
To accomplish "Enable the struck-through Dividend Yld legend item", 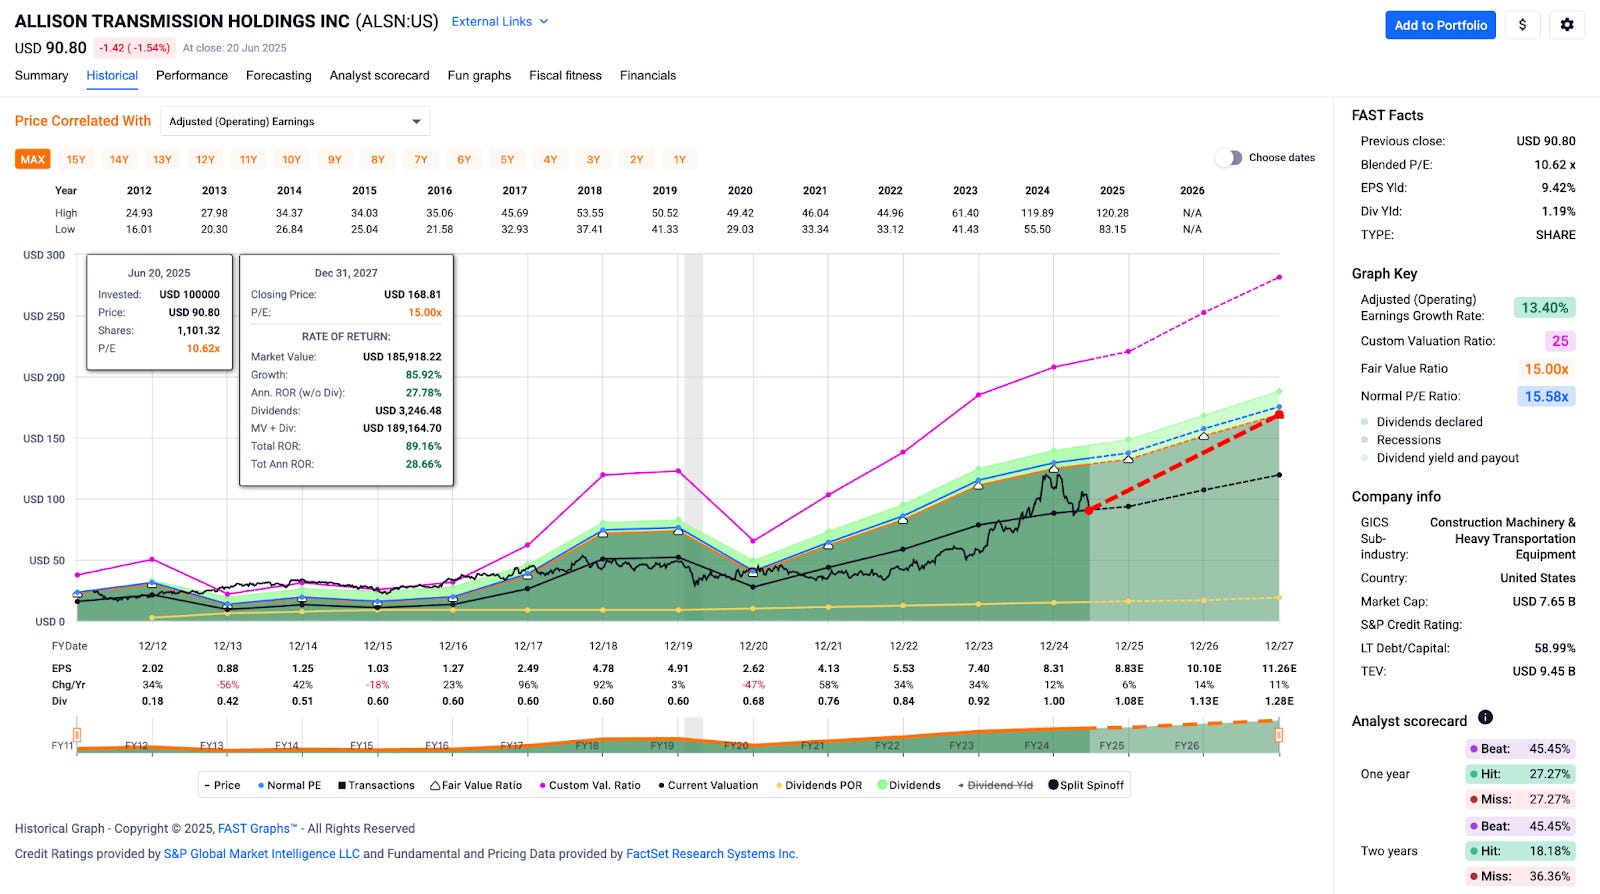I will point(995,785).
